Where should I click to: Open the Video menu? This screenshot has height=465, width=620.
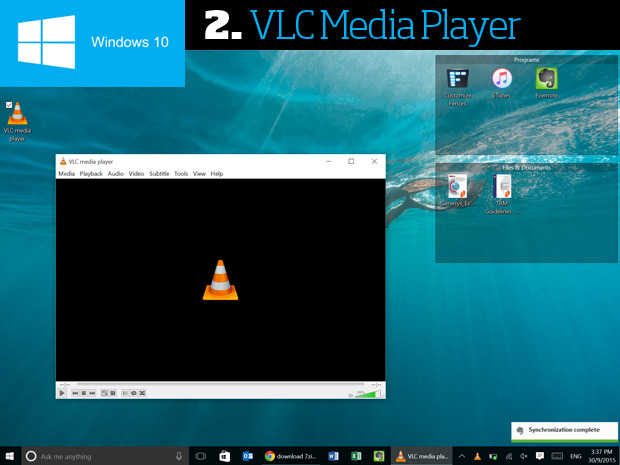(136, 174)
